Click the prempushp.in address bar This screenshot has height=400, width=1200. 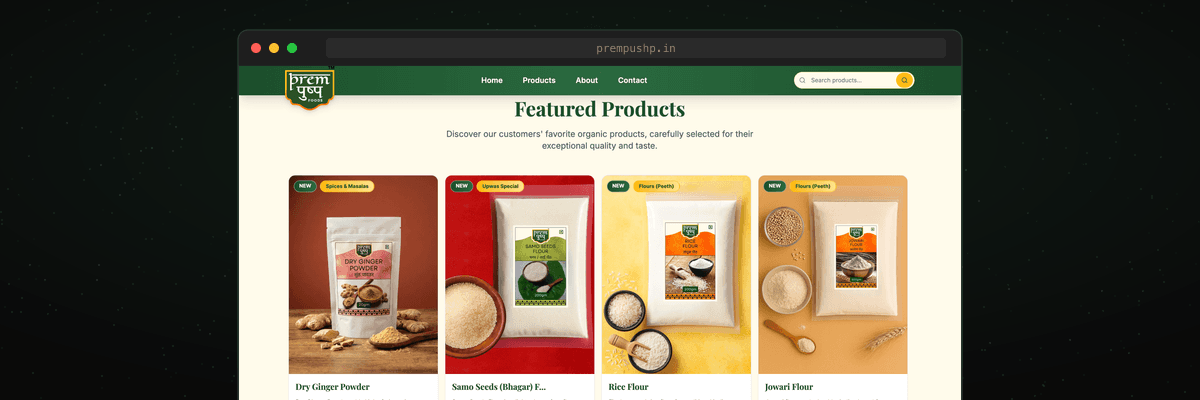(636, 48)
